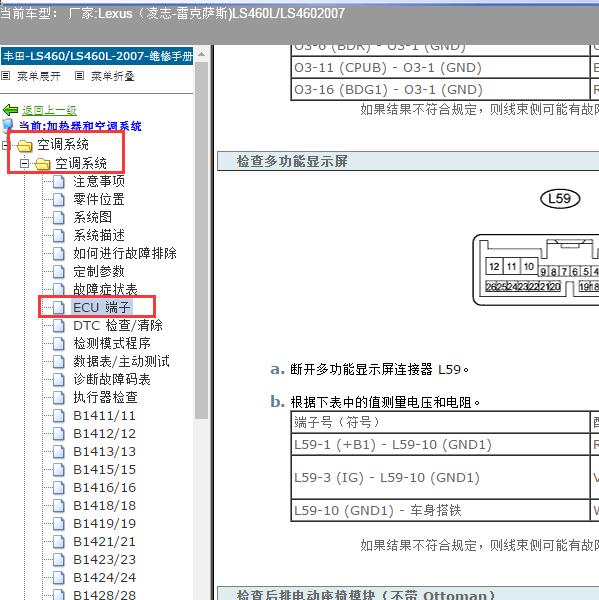Viewport: 599px width, 600px height.
Task: Click step a text 断开多功能显示屏连接器 L59
Action: (x=379, y=370)
